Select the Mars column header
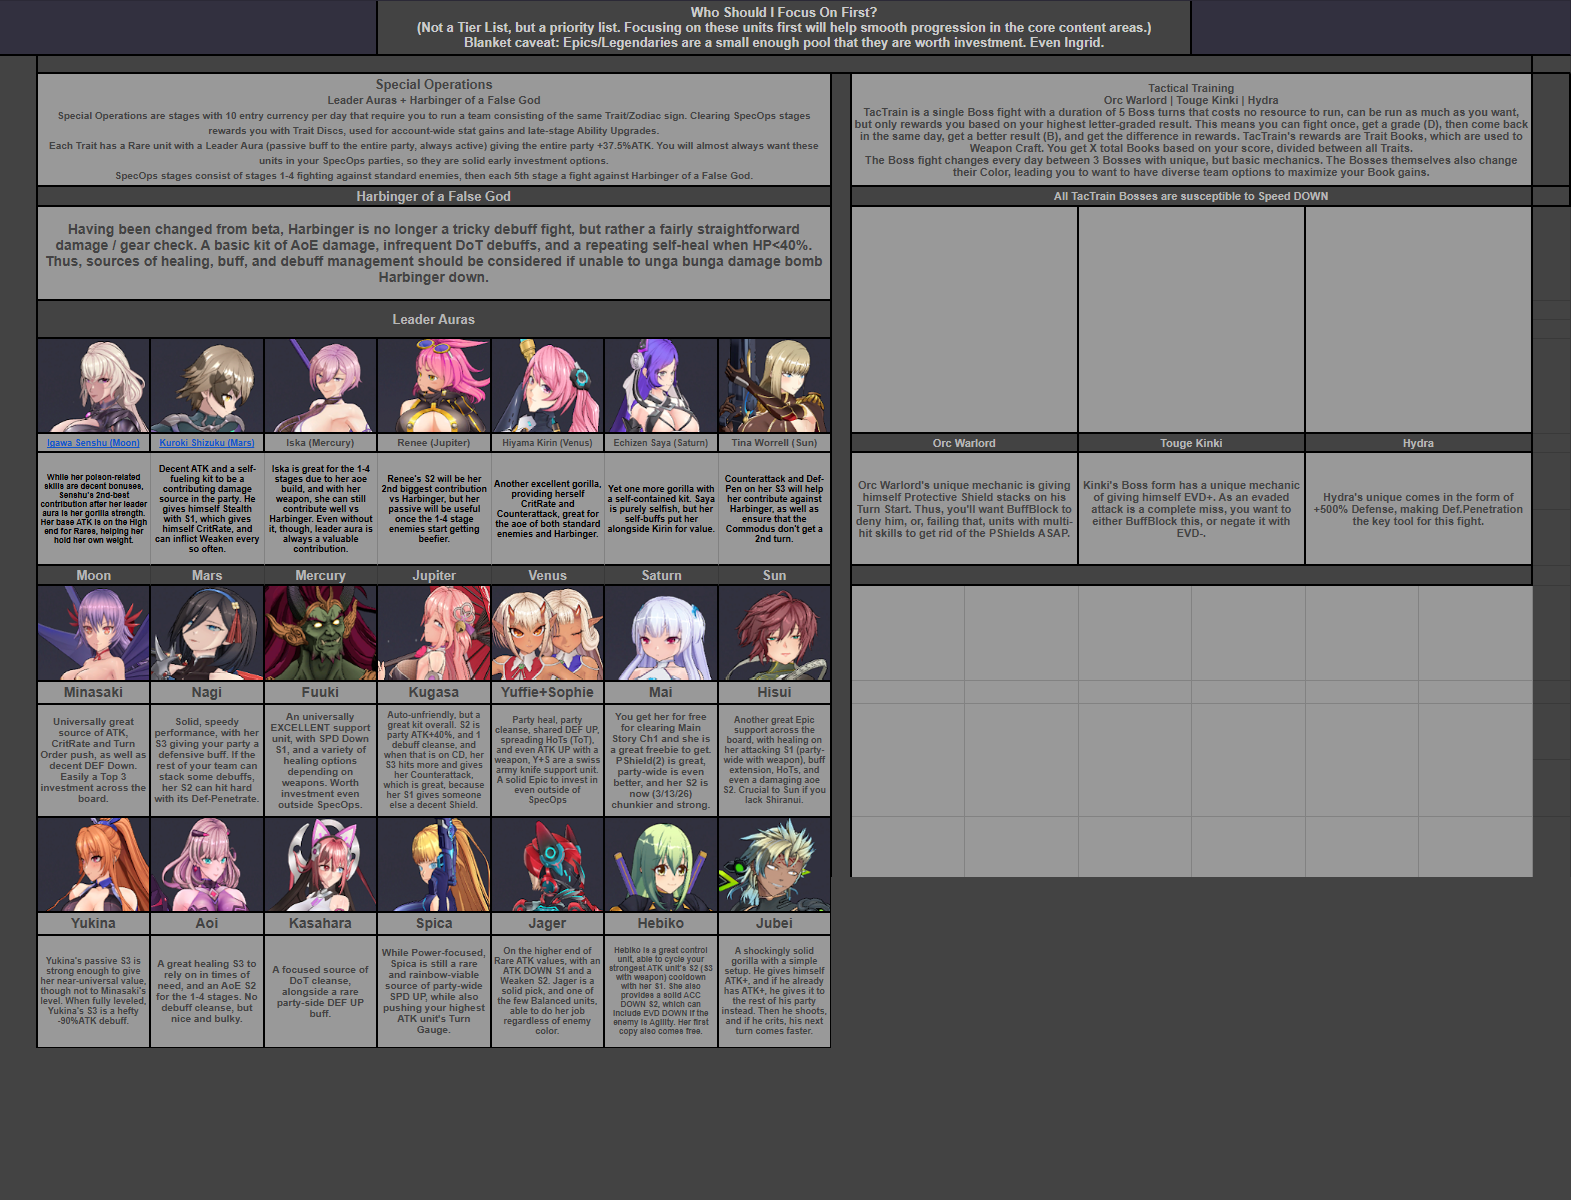 [x=207, y=575]
